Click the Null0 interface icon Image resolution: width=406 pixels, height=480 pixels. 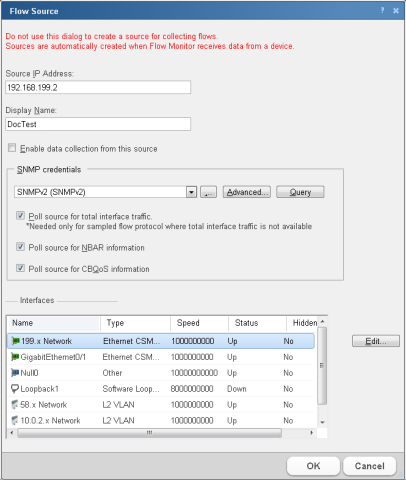point(15,372)
